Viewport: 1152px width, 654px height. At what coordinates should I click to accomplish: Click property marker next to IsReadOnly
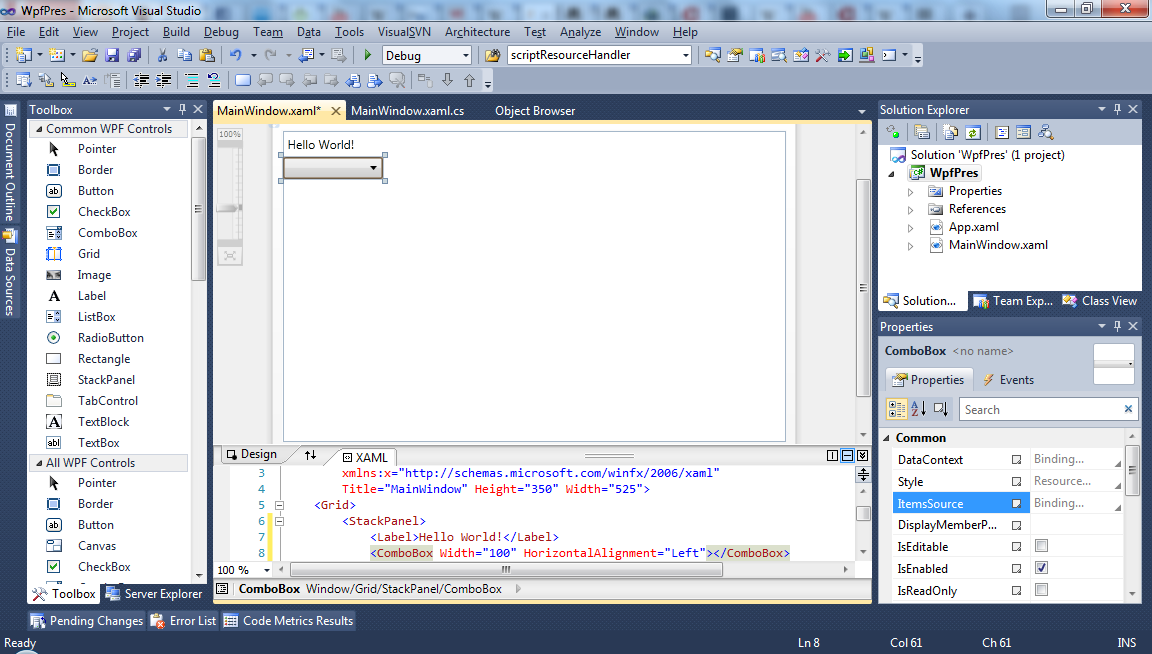click(x=1017, y=591)
